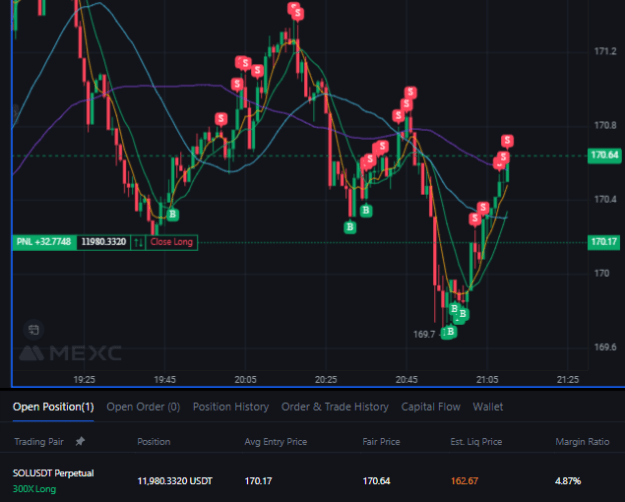This screenshot has height=502, width=625.
Task: Click the B buy marker near 169.7 low
Action: [x=450, y=332]
